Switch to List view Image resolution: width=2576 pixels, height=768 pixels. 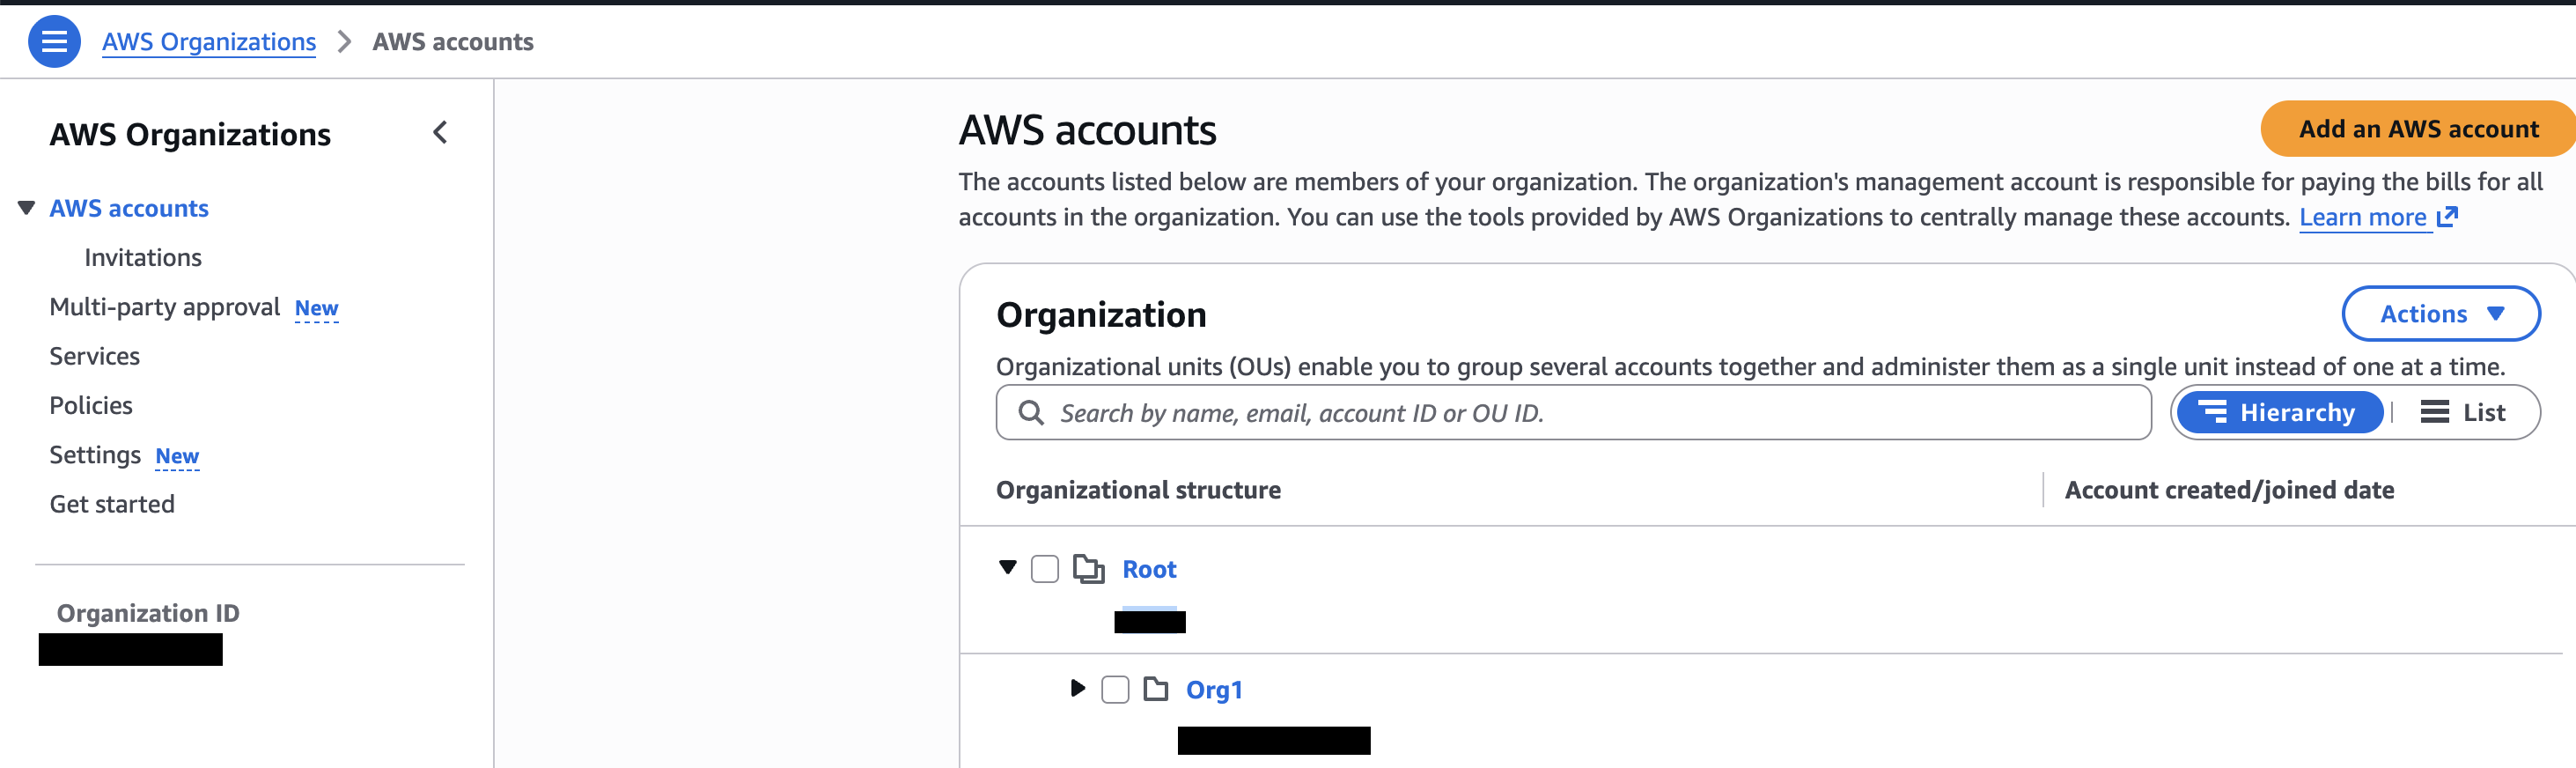(x=2463, y=413)
